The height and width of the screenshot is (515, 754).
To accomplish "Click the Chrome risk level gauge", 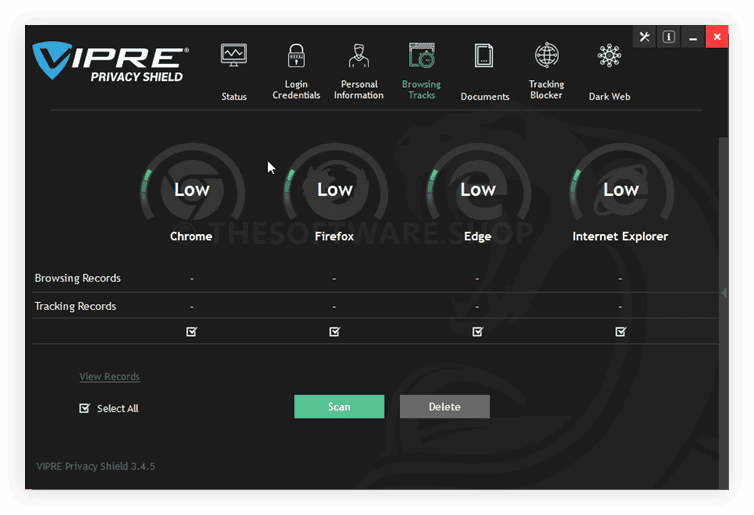I will [190, 190].
